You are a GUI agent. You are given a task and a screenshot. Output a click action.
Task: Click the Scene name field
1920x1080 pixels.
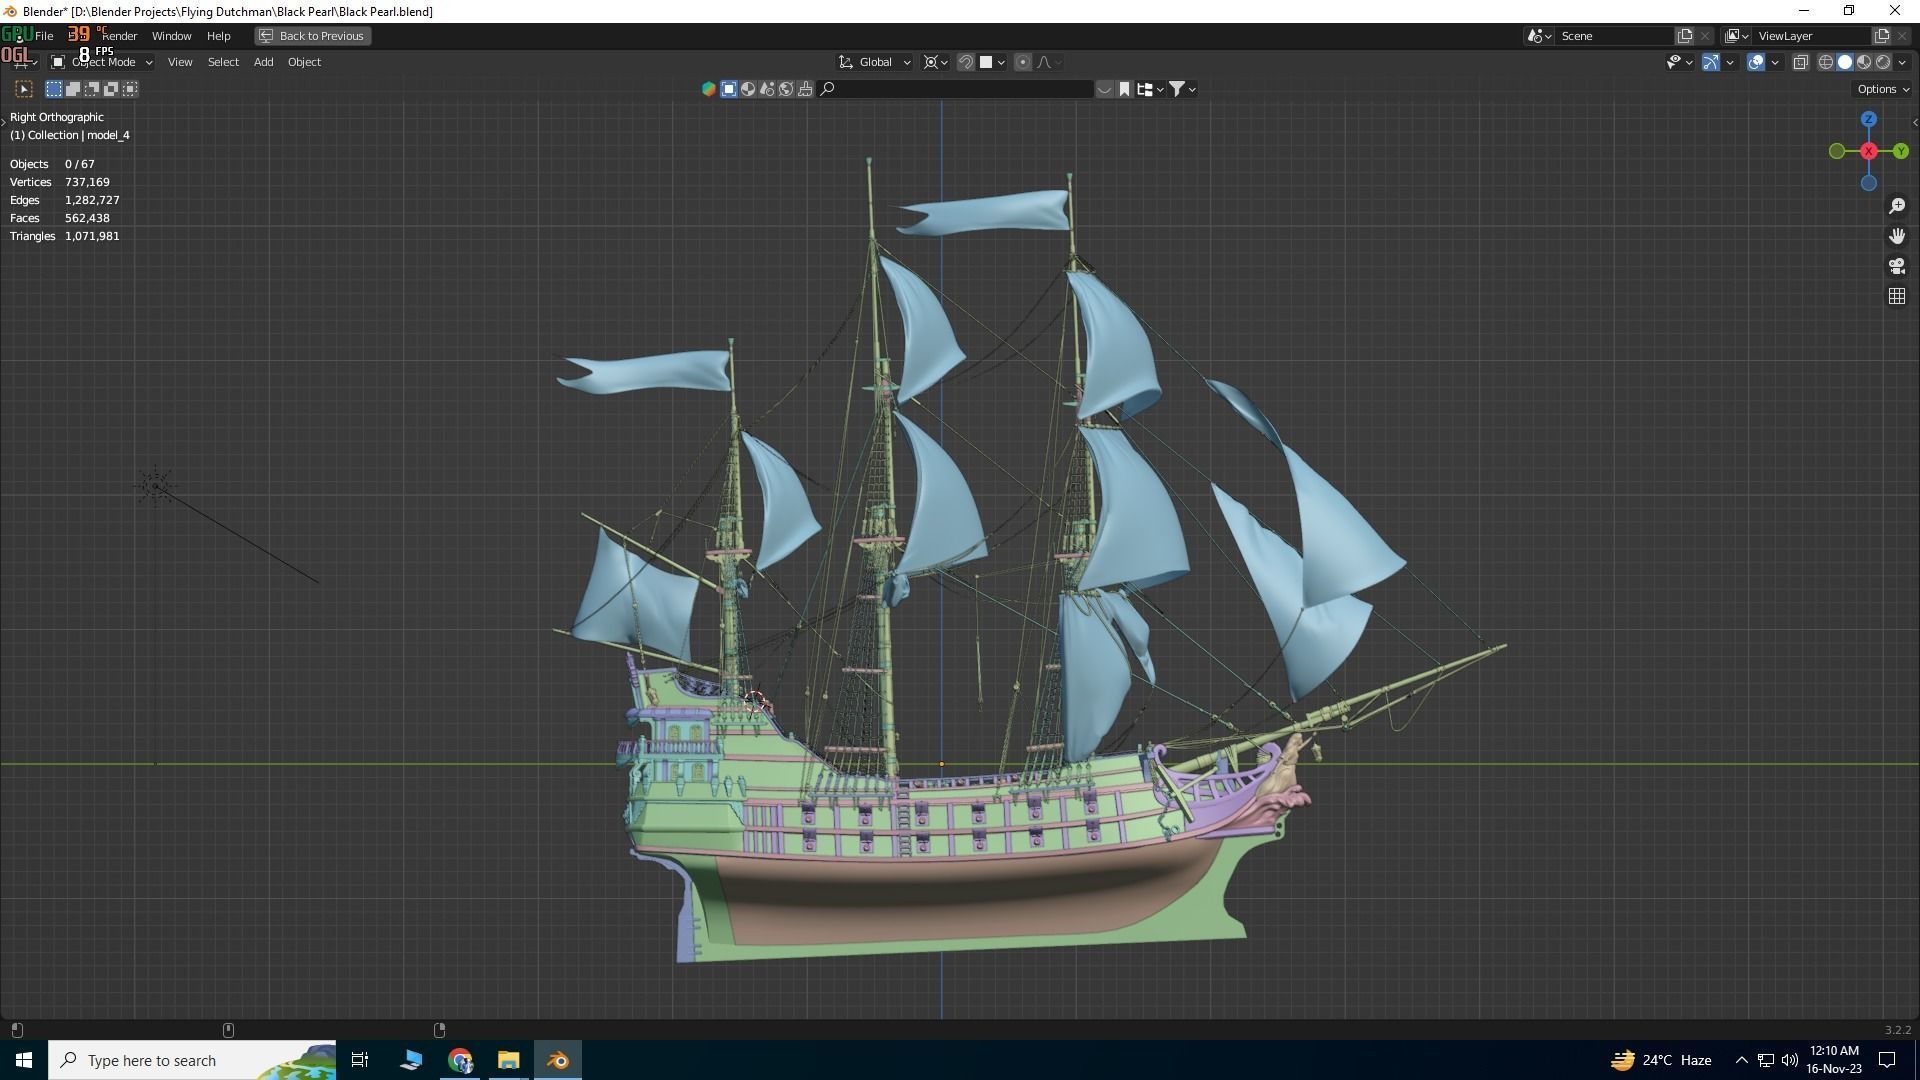[1615, 36]
